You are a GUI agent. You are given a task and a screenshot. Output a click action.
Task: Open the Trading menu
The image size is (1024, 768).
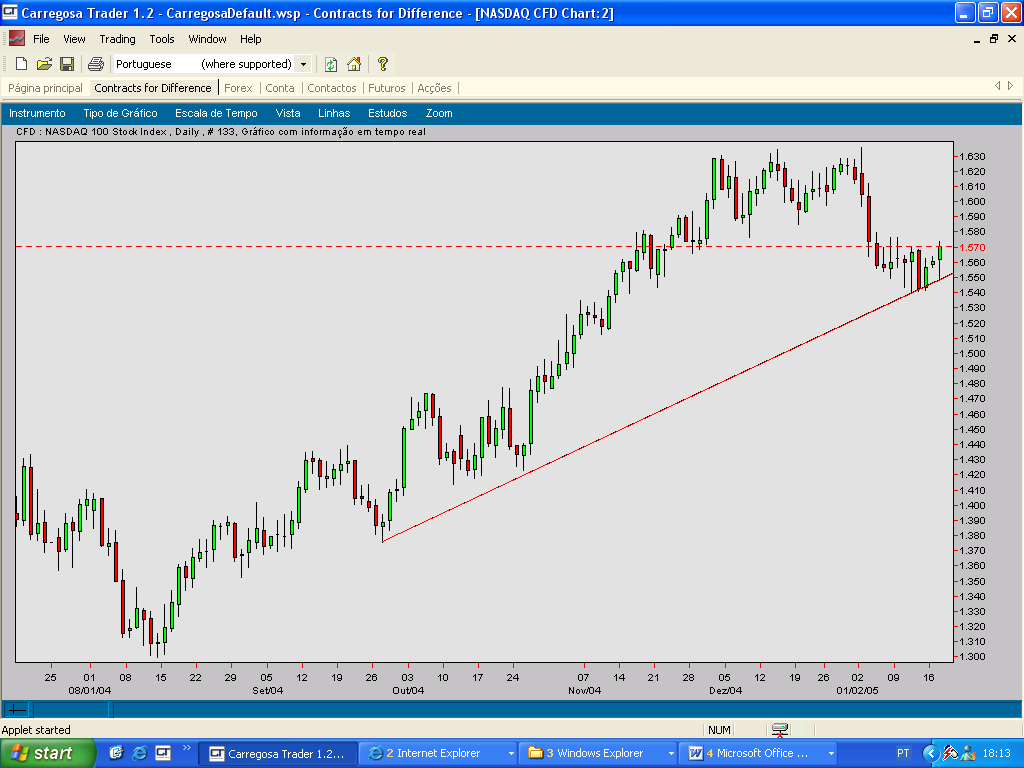(x=117, y=39)
